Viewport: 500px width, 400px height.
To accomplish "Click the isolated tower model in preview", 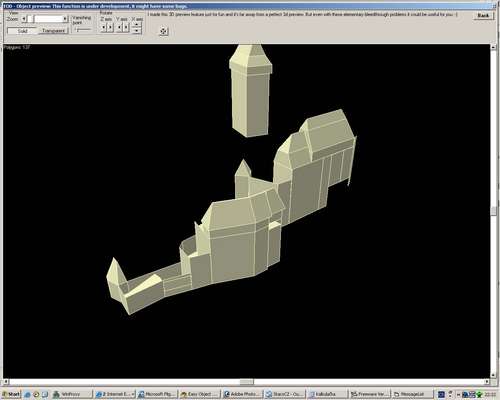I will [251, 91].
